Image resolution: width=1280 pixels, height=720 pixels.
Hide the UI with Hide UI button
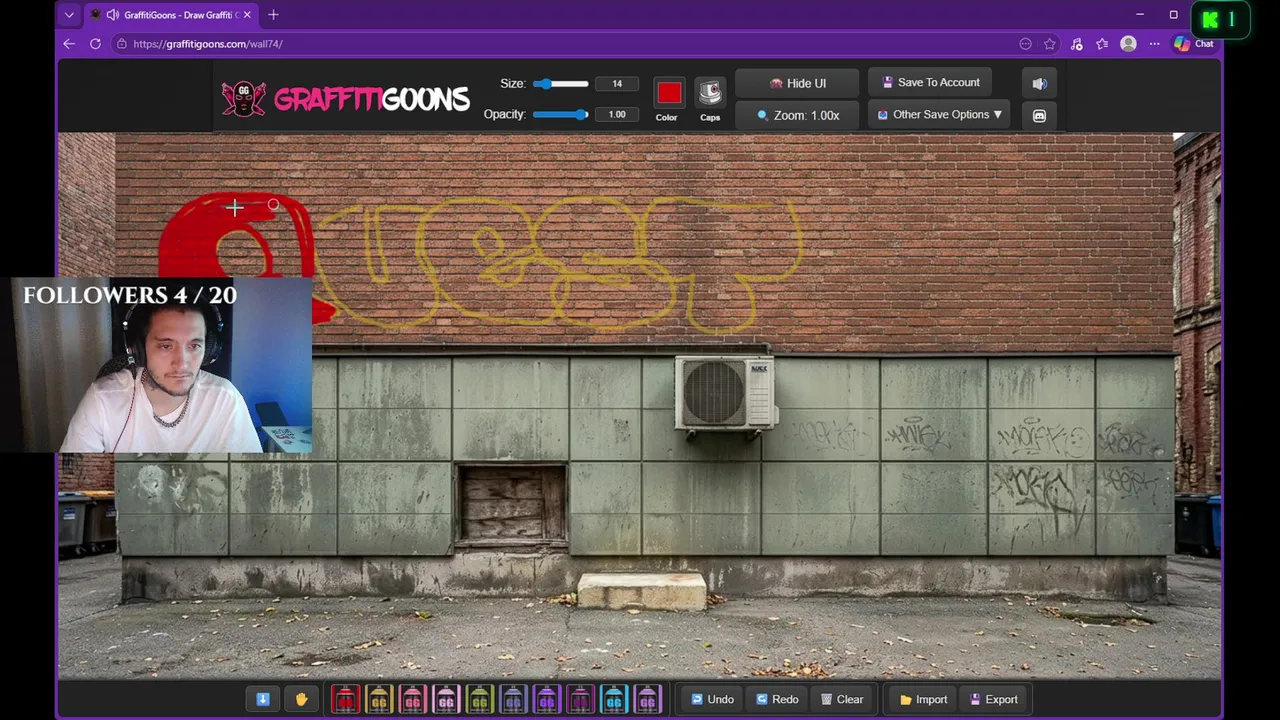(797, 83)
